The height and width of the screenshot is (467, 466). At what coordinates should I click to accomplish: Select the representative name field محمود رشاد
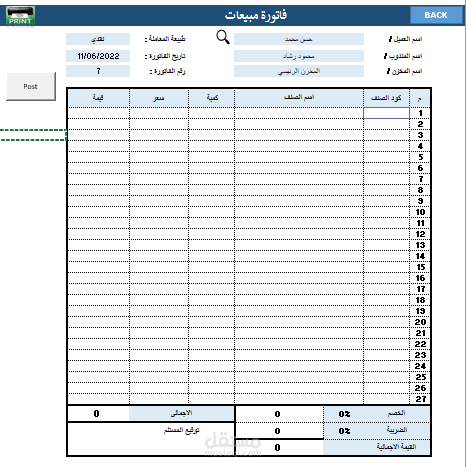299,56
